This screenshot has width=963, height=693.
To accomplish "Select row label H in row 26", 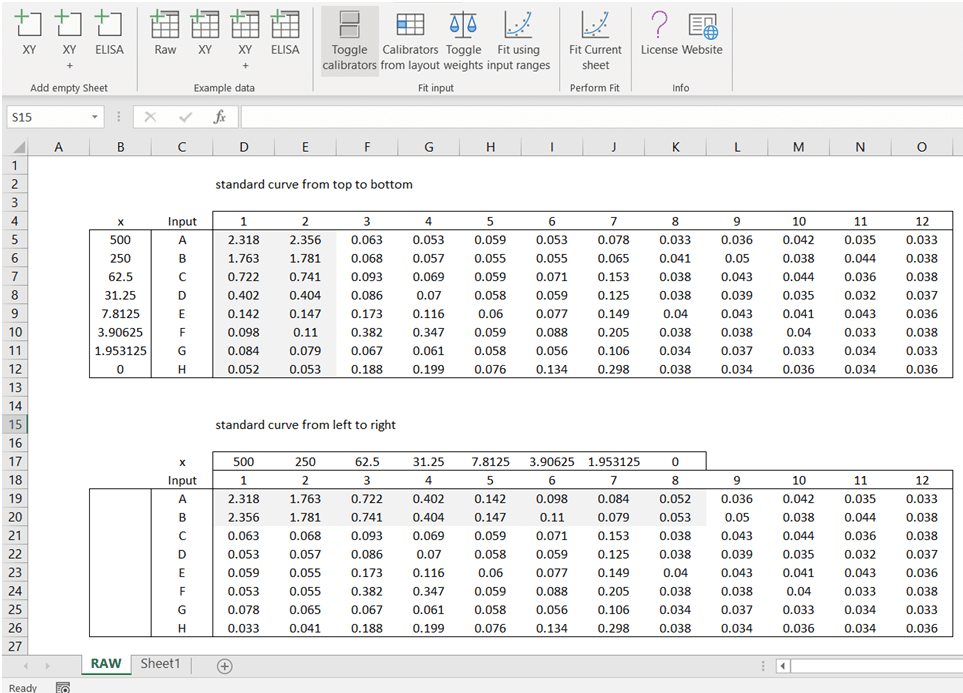I will (182, 628).
